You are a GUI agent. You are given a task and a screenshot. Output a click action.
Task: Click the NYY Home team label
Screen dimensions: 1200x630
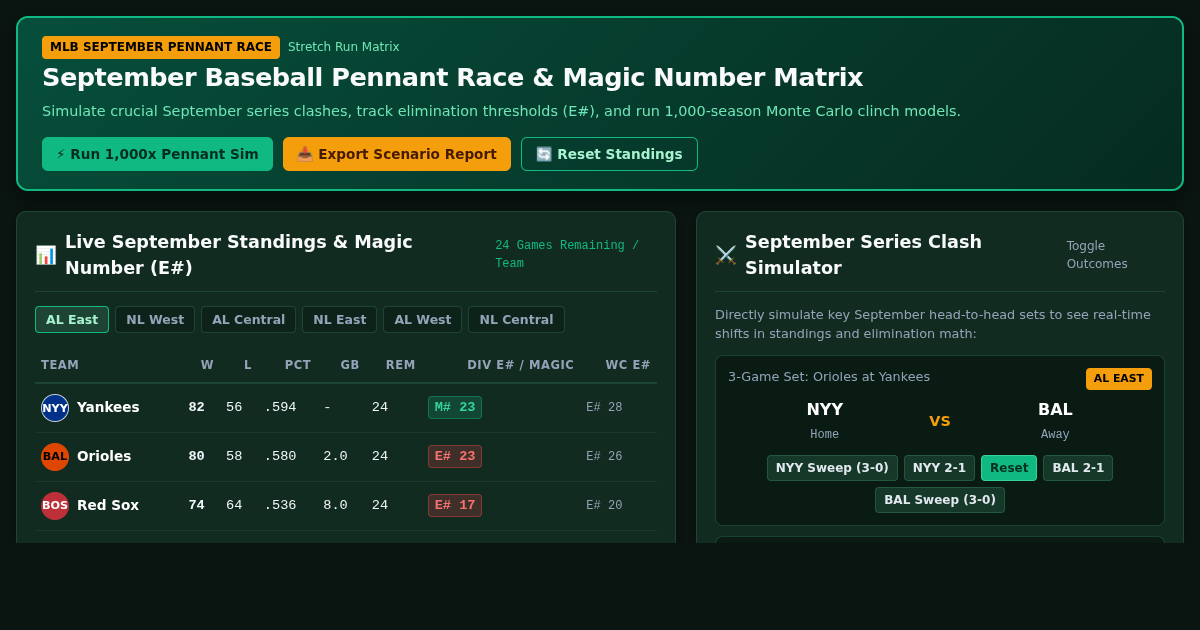(x=825, y=421)
